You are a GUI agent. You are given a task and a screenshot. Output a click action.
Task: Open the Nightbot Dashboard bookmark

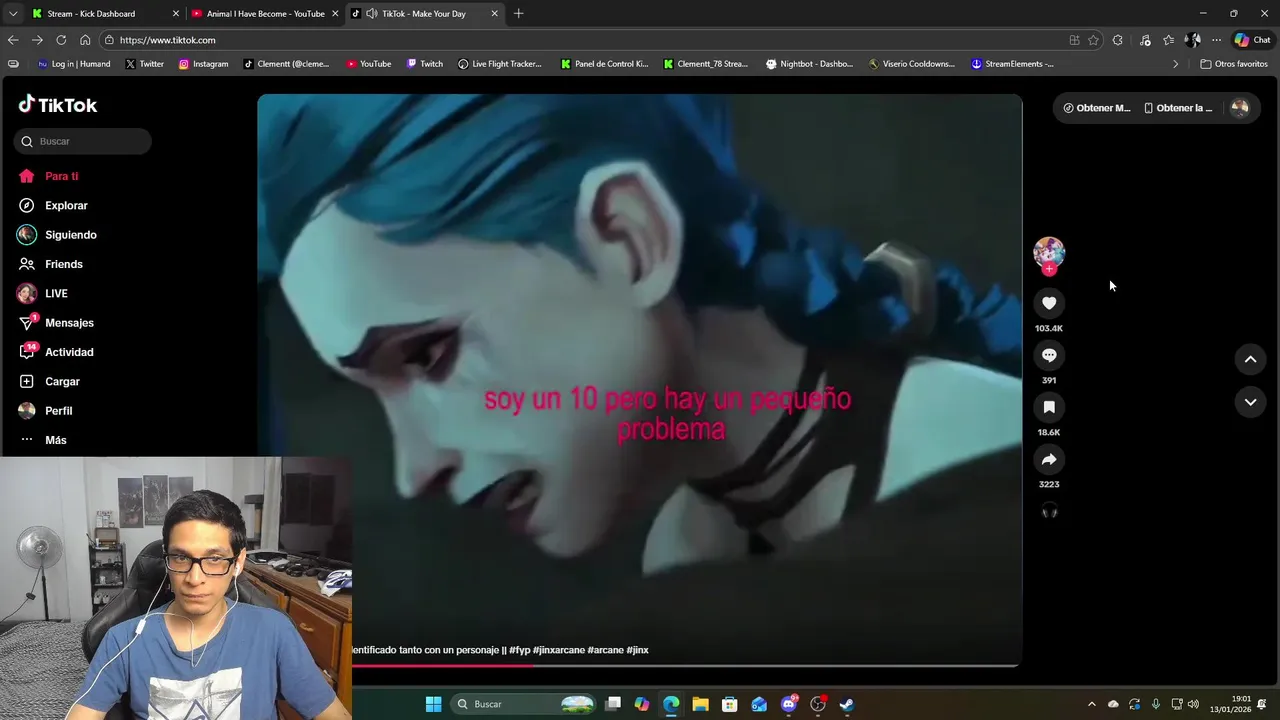point(809,64)
